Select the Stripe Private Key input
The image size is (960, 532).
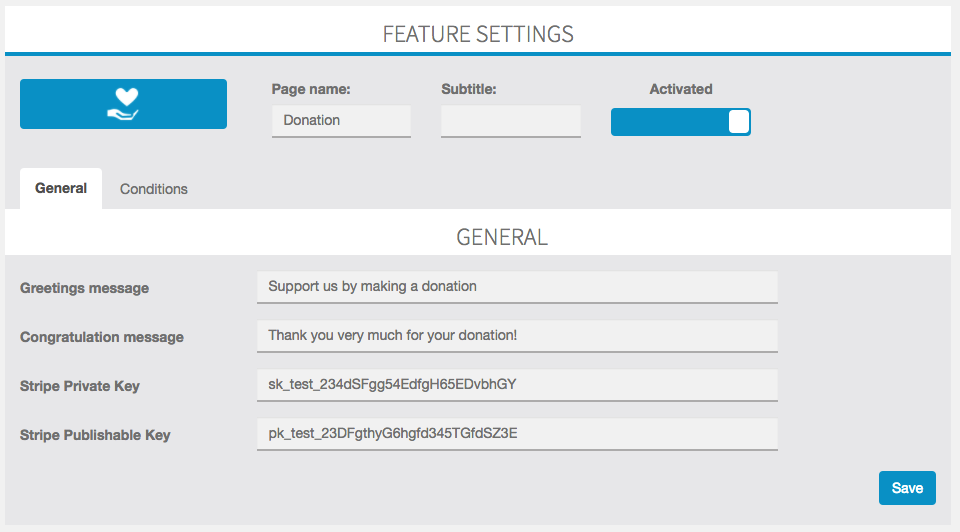[517, 385]
